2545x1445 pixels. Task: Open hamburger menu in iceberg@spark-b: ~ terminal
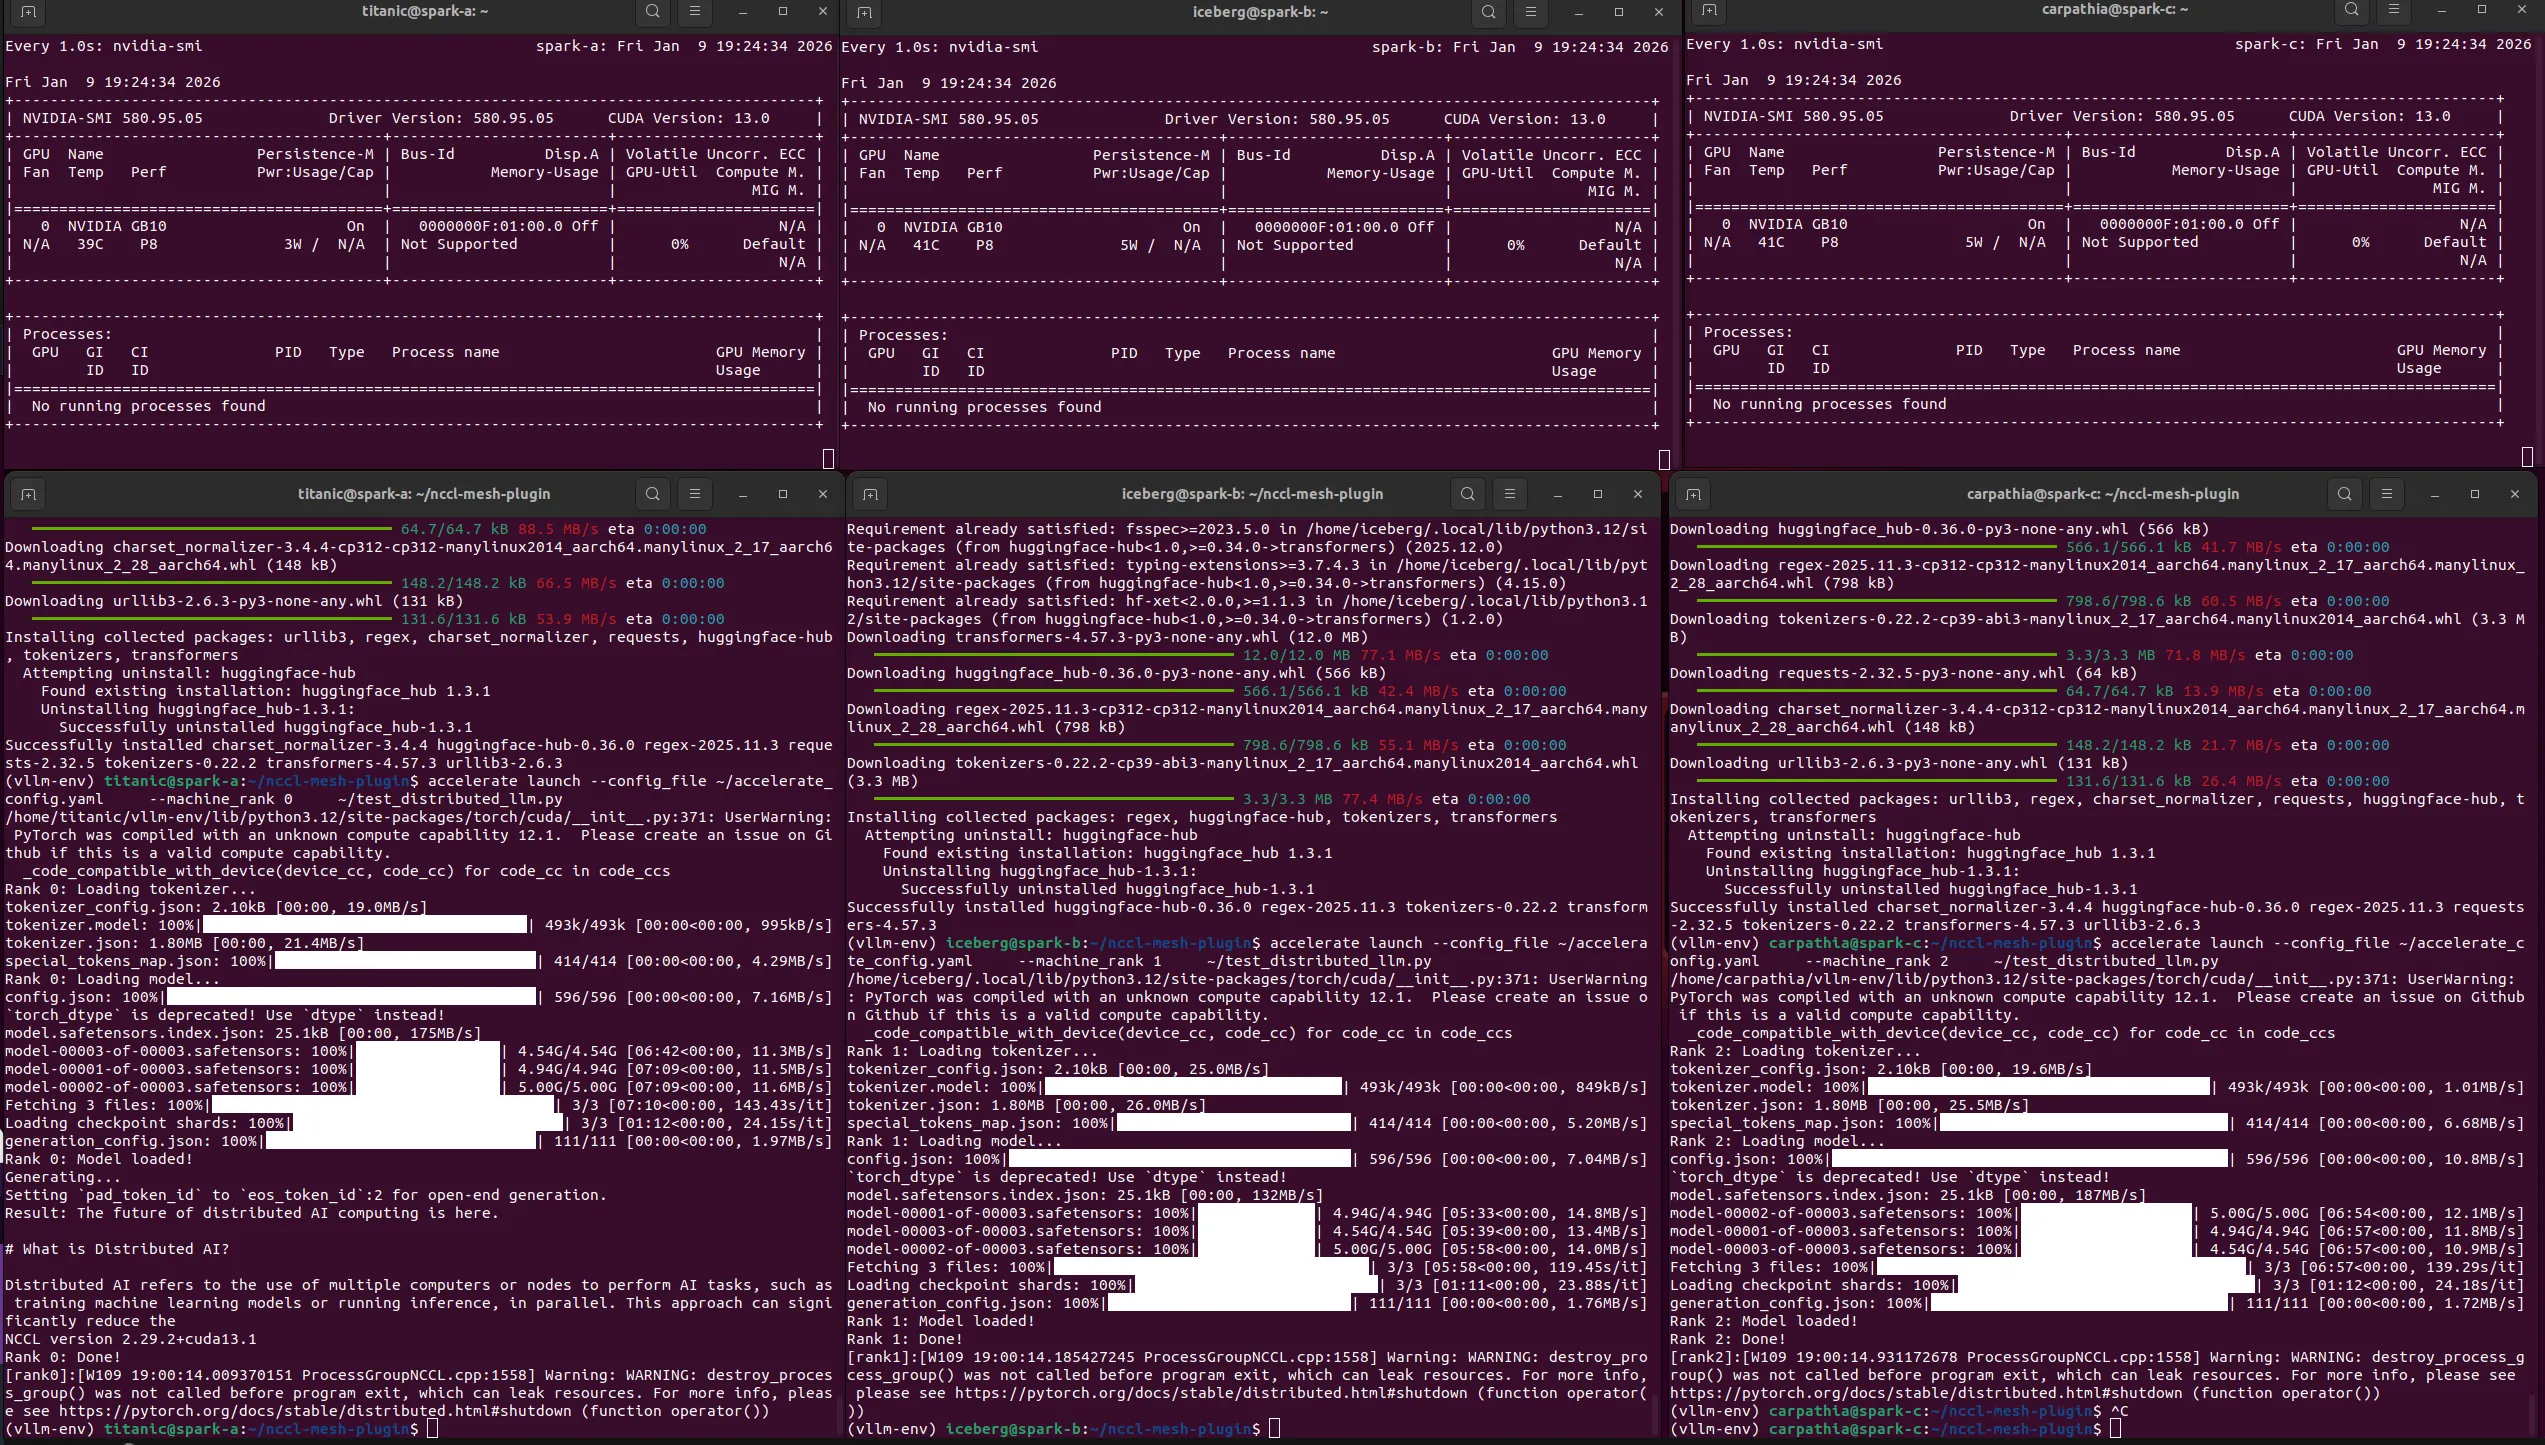click(x=1531, y=12)
